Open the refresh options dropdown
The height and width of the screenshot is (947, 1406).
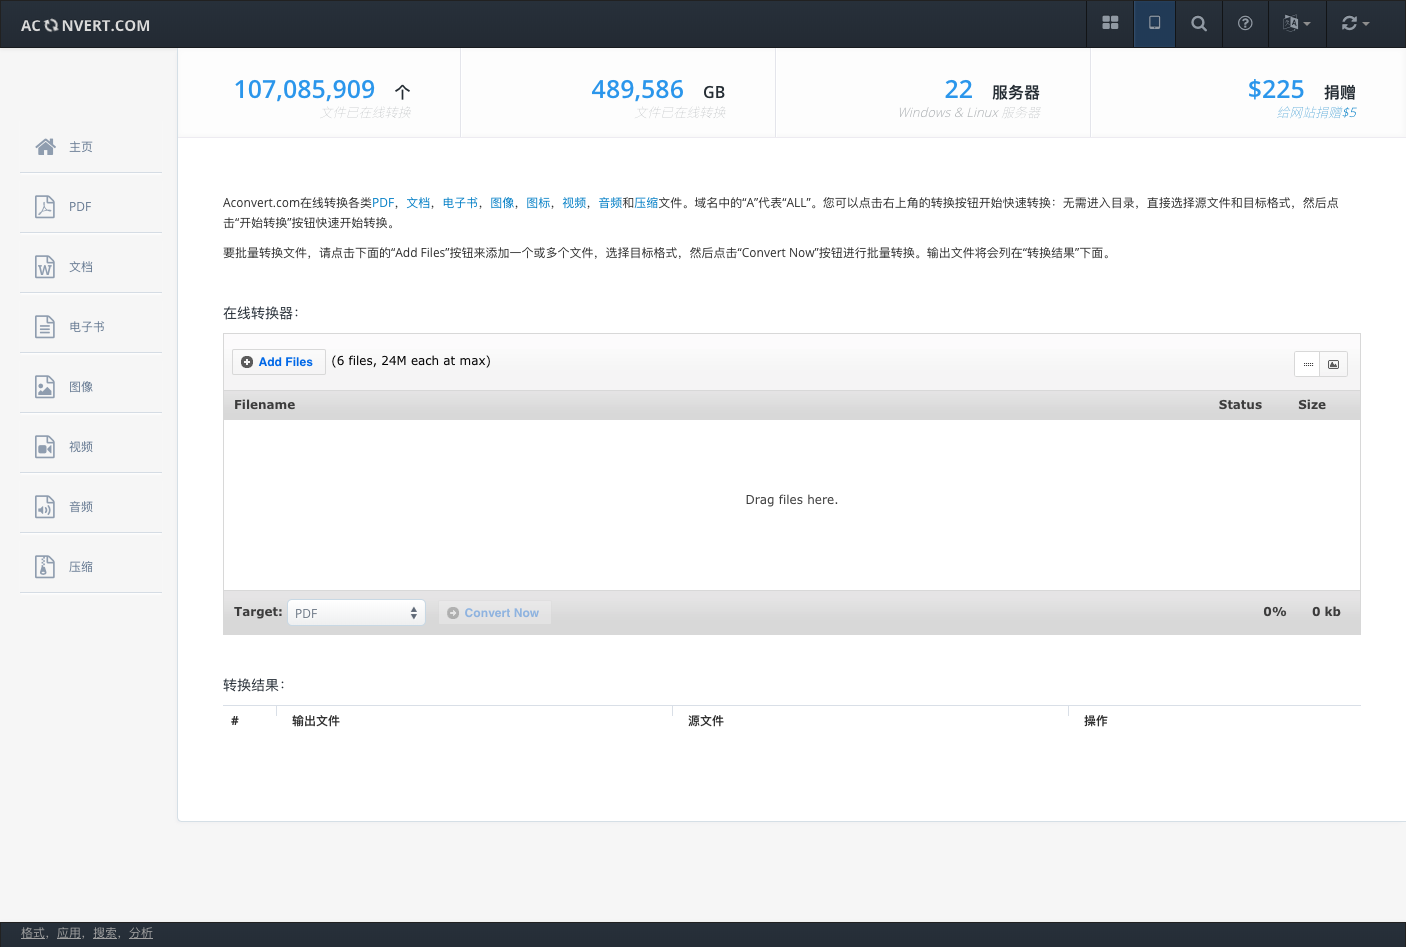coord(1355,23)
